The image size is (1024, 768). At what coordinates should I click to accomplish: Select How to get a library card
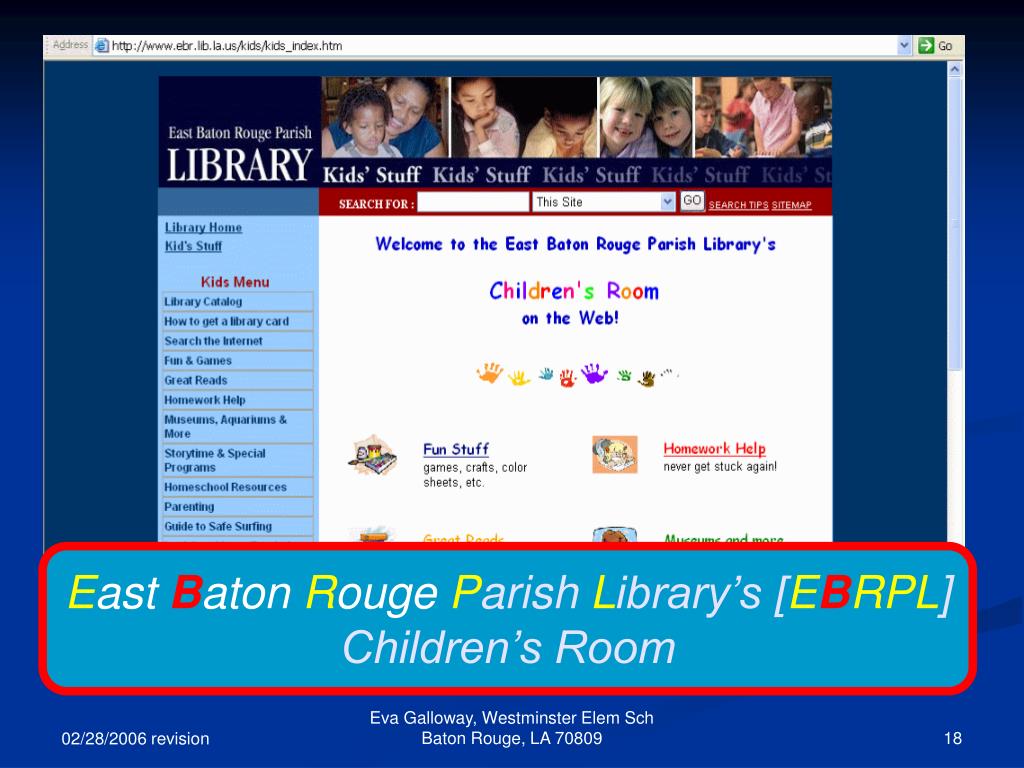pos(238,321)
